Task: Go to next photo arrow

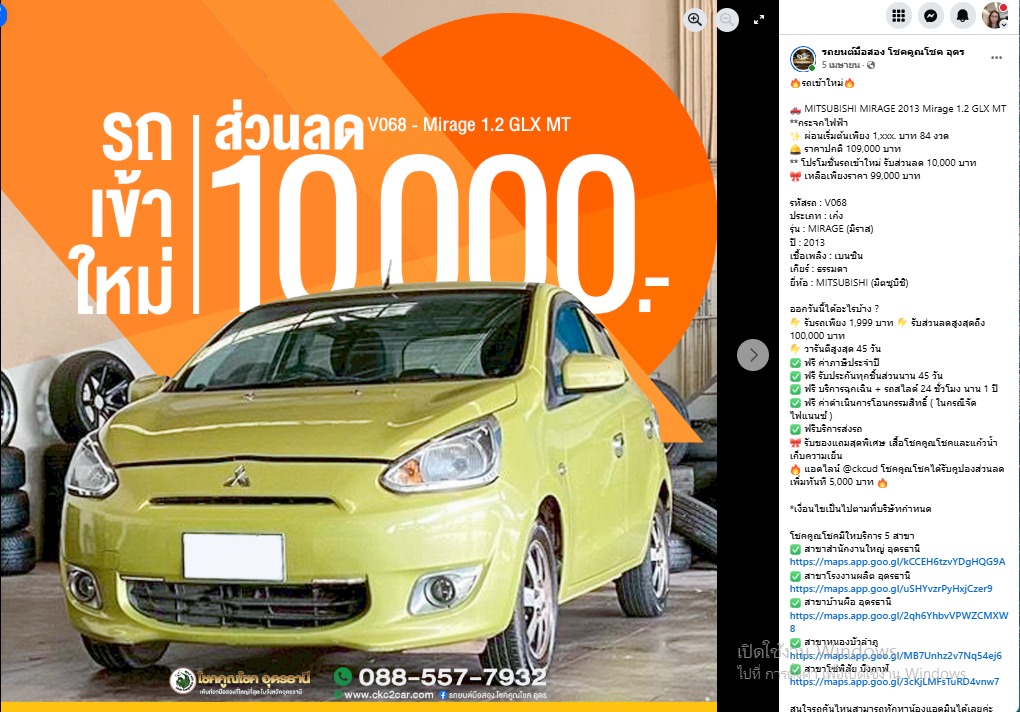Action: click(753, 355)
